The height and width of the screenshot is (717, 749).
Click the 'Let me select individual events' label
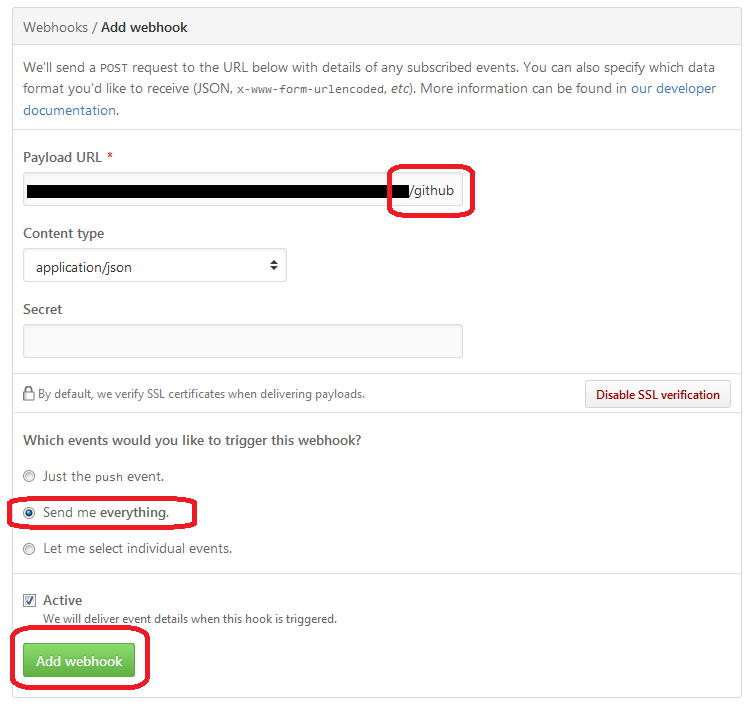point(138,549)
